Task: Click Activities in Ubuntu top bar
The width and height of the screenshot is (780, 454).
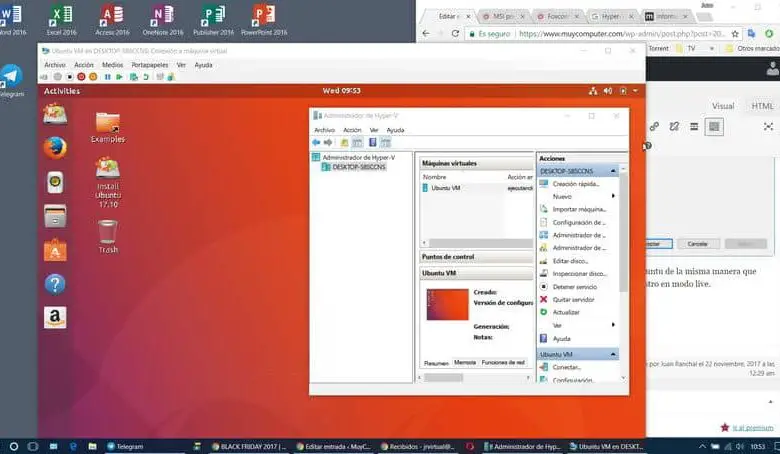Action: (62, 91)
